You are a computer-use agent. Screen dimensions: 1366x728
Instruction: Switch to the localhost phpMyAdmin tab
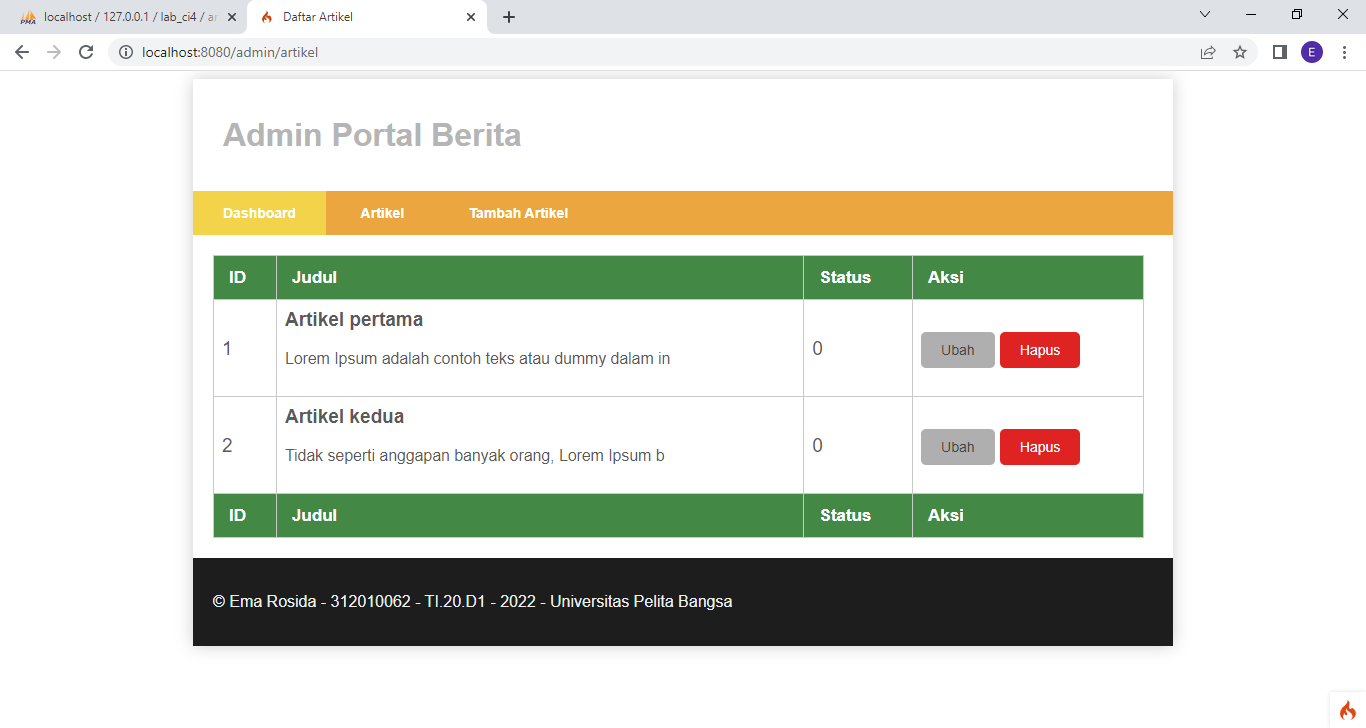pos(120,16)
